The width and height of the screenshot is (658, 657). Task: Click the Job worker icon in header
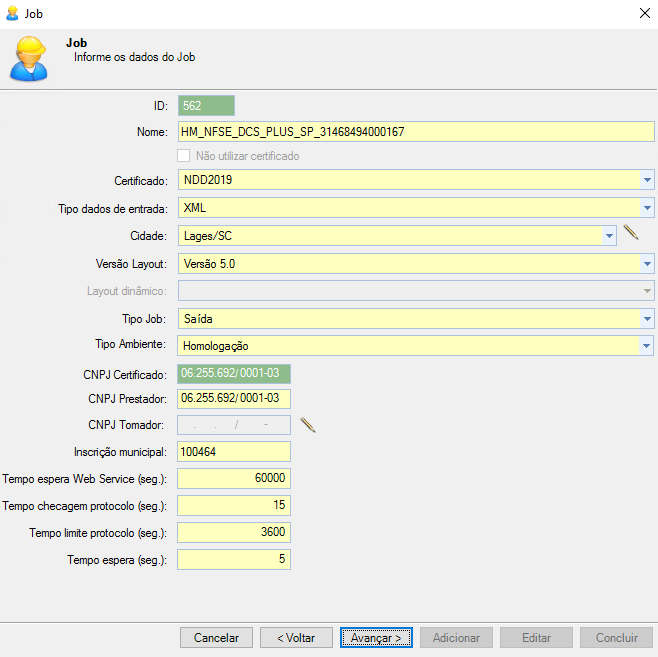click(x=28, y=59)
